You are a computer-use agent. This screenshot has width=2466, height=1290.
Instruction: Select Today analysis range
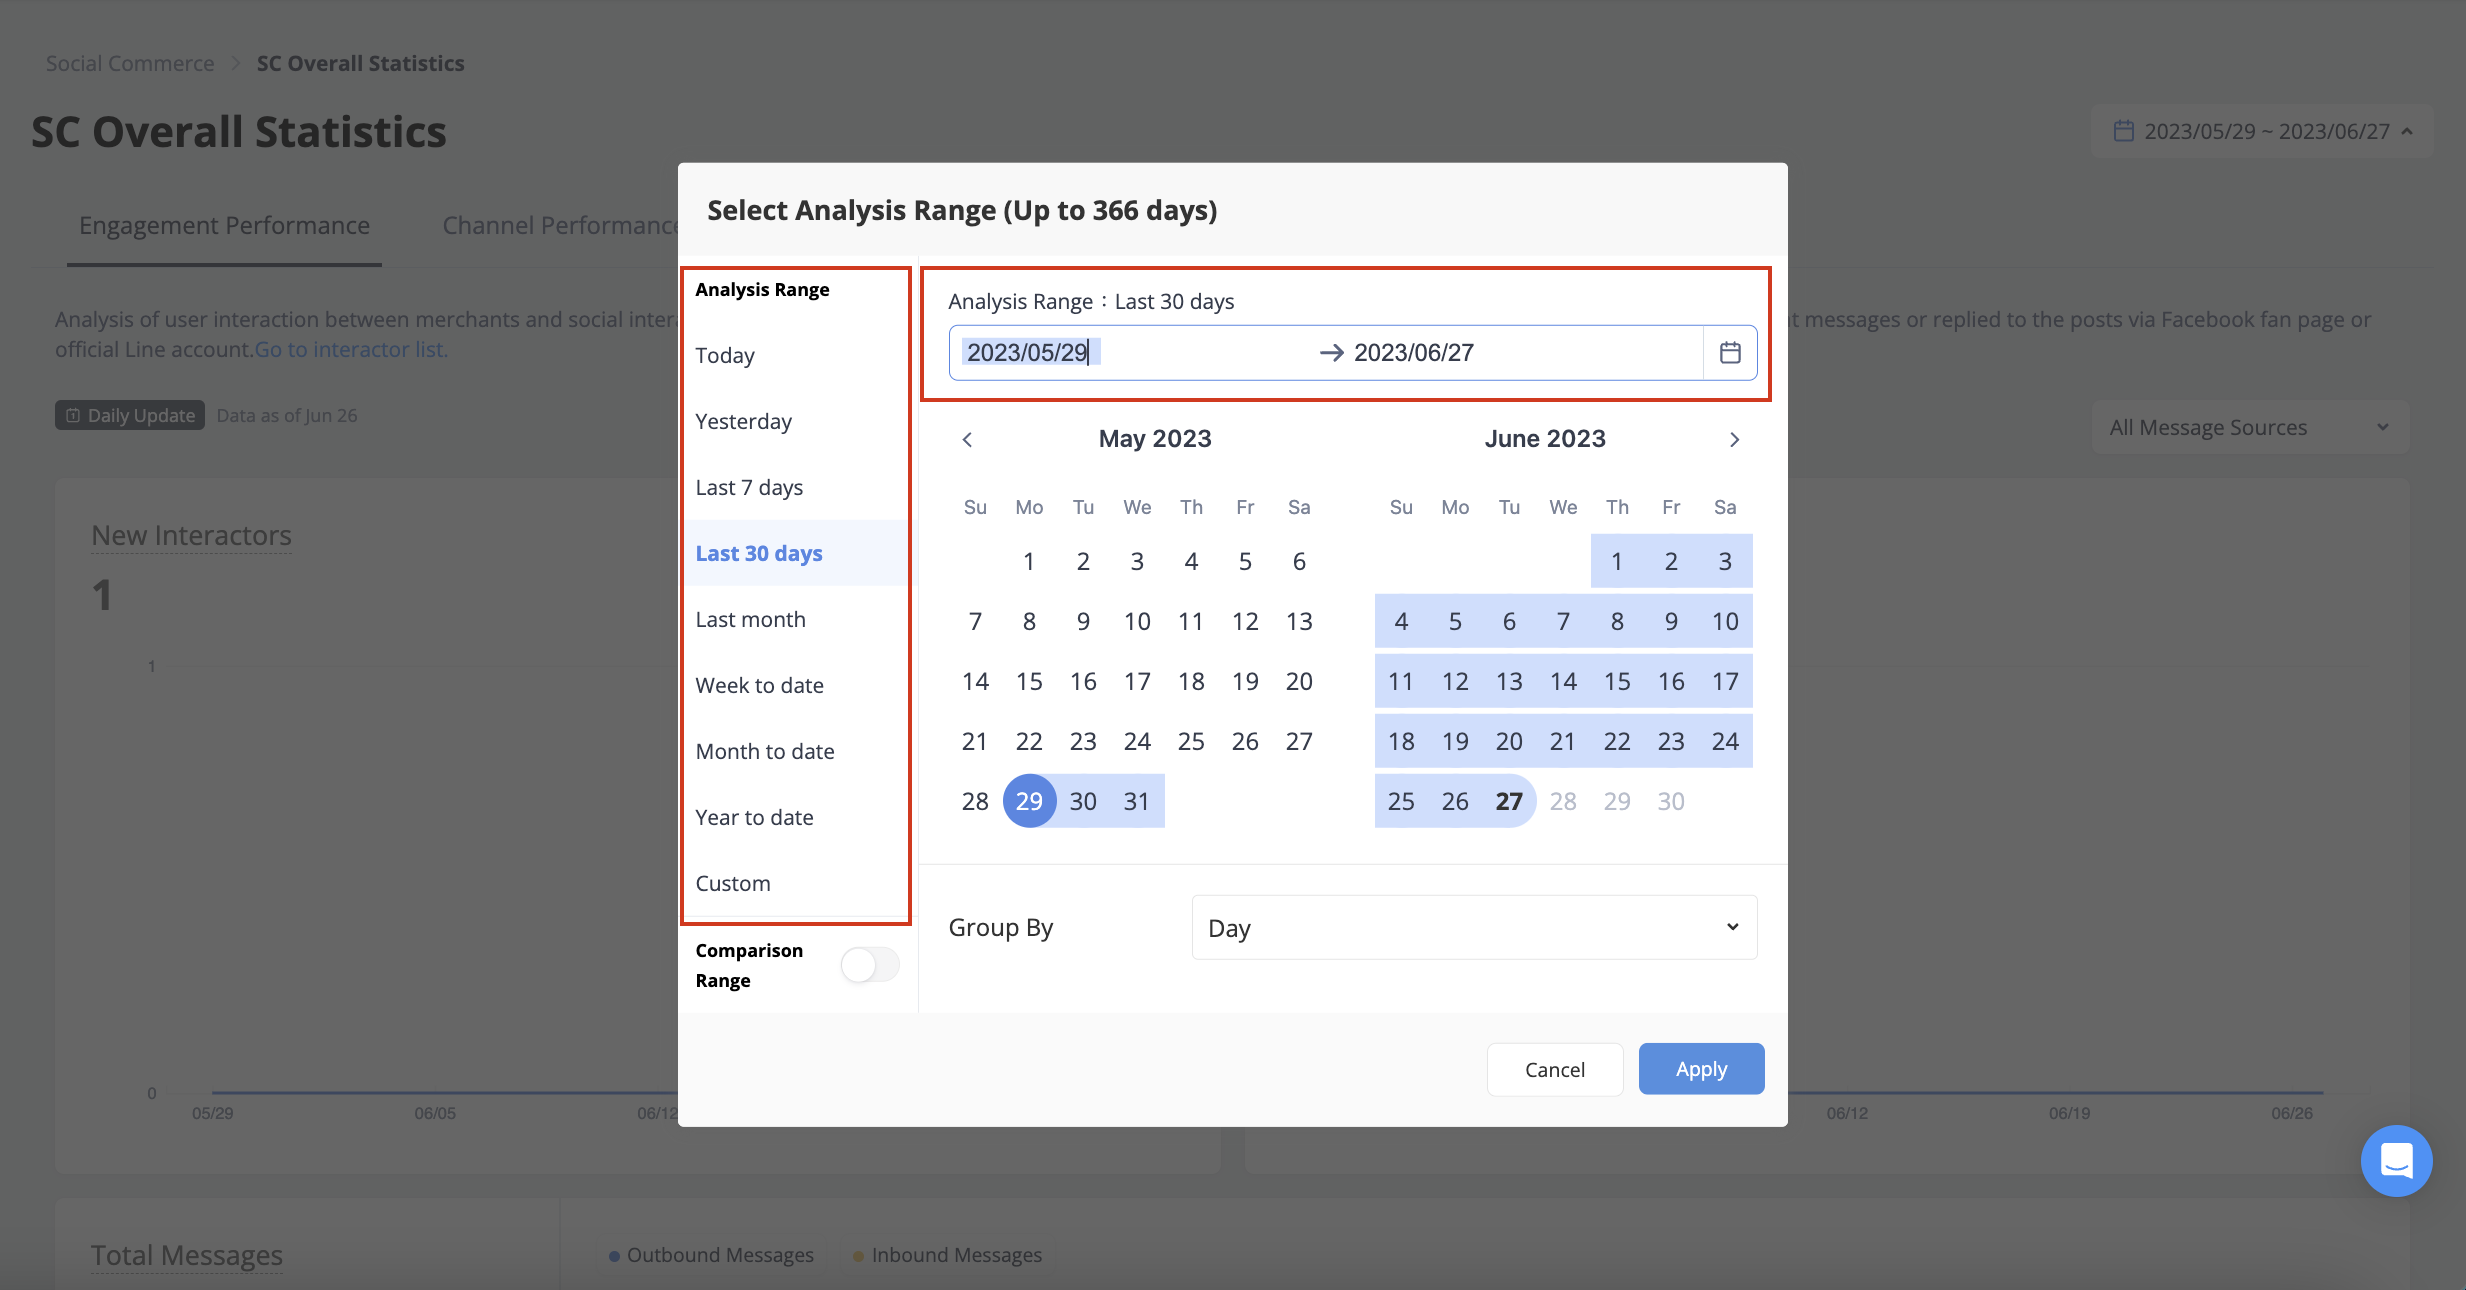coord(796,355)
